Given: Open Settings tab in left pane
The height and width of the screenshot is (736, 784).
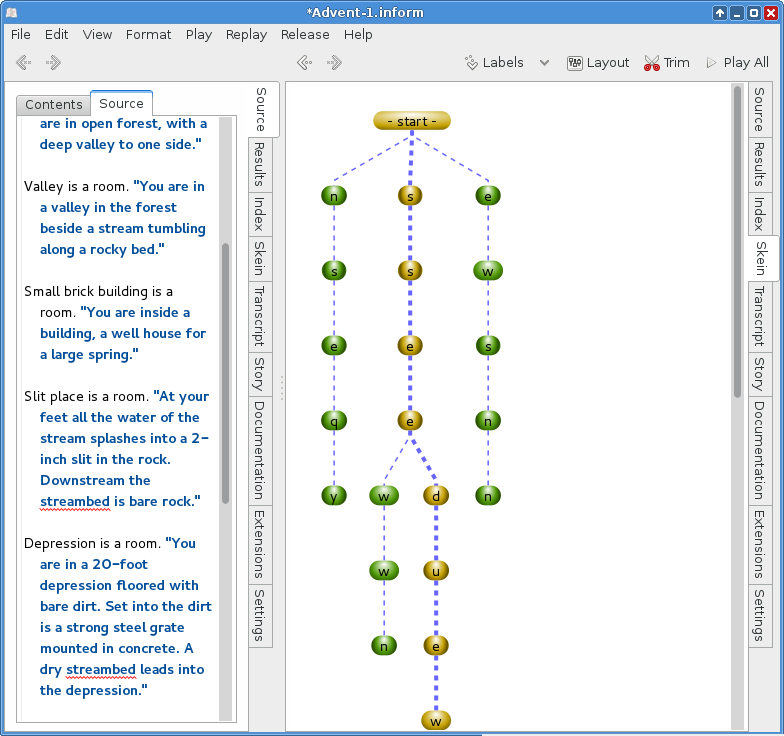Looking at the screenshot, I should [x=260, y=616].
